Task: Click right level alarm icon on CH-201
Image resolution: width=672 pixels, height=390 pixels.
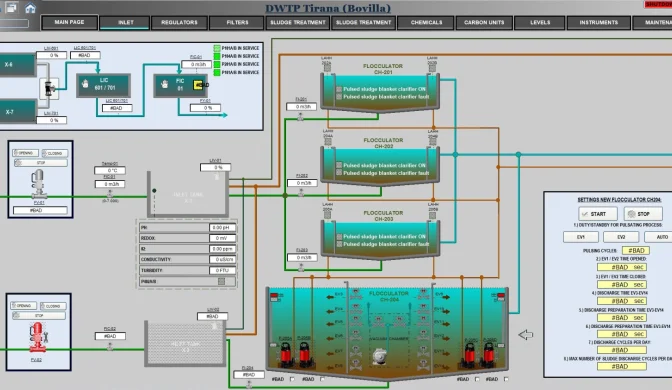Action: click(x=432, y=68)
